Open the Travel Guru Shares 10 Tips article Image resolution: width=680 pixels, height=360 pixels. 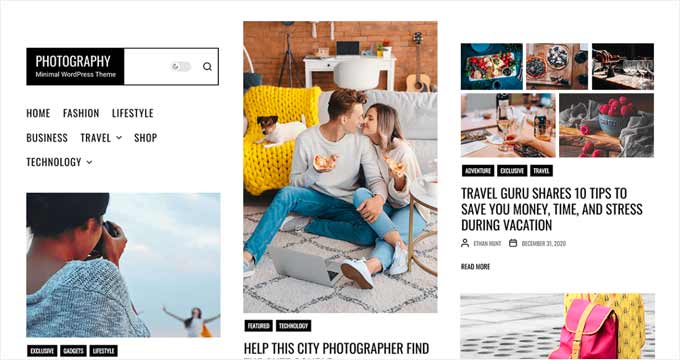click(552, 209)
